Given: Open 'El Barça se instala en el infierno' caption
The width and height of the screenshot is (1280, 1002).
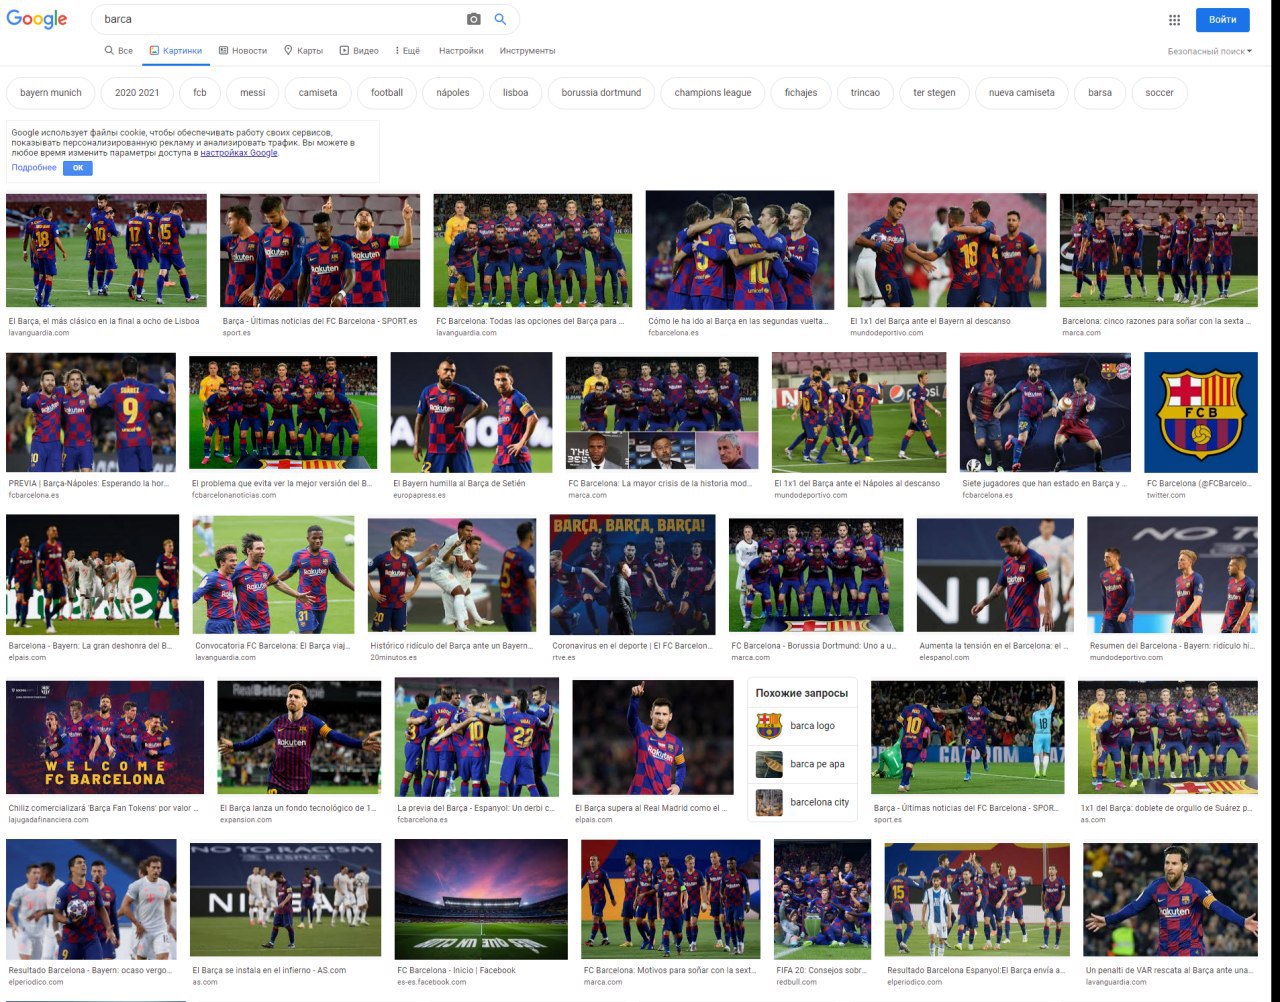Looking at the screenshot, I should point(269,970).
